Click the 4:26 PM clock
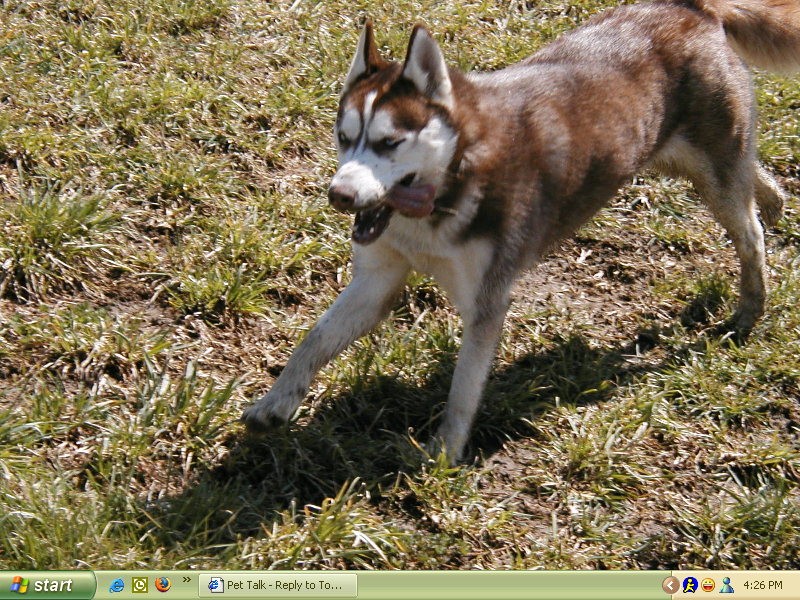Image resolution: width=800 pixels, height=600 pixels. tap(763, 585)
